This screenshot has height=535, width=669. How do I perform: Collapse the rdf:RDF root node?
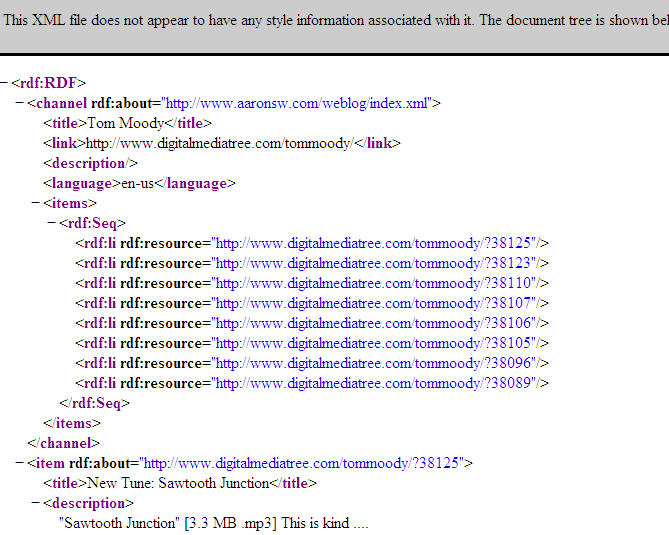pos(5,83)
